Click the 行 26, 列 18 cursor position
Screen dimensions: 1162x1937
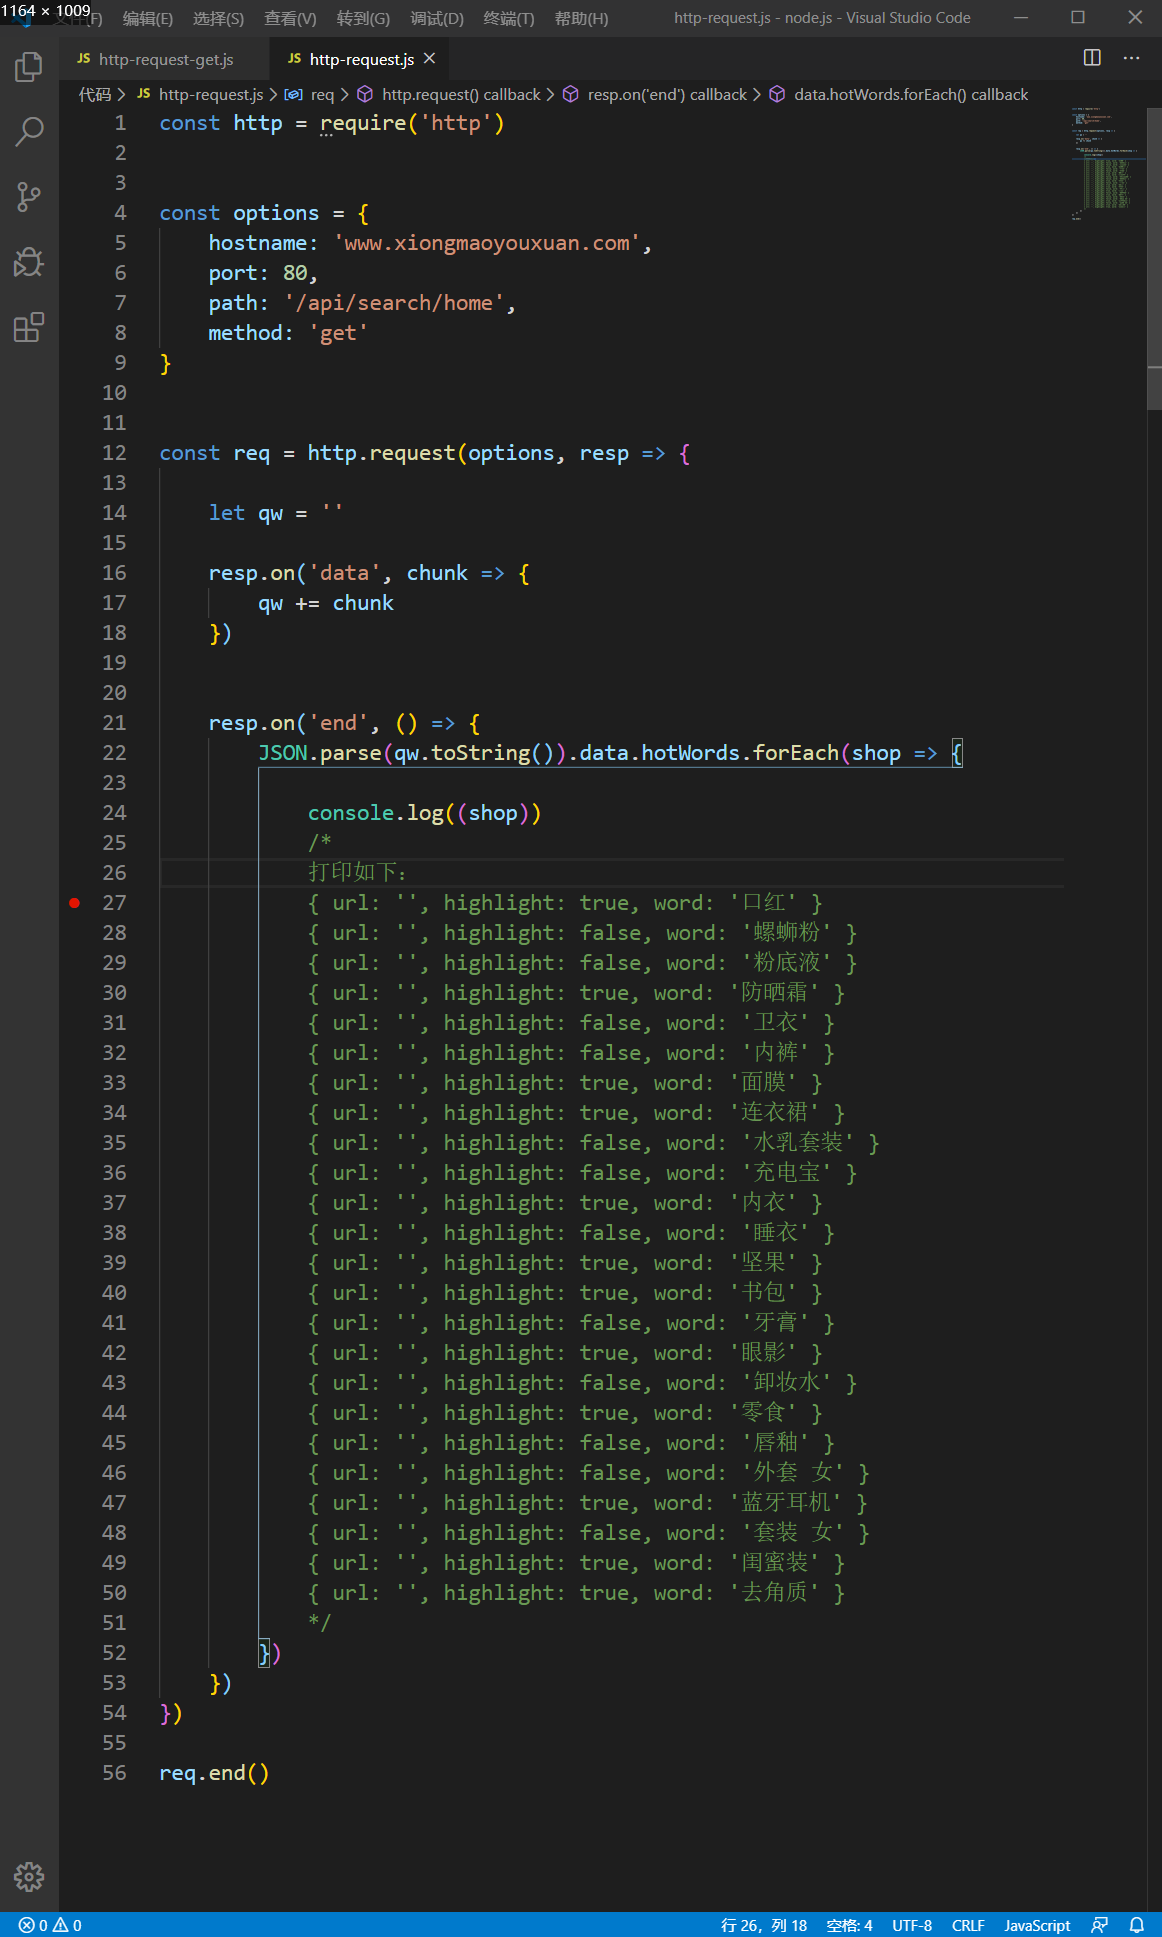click(764, 1925)
